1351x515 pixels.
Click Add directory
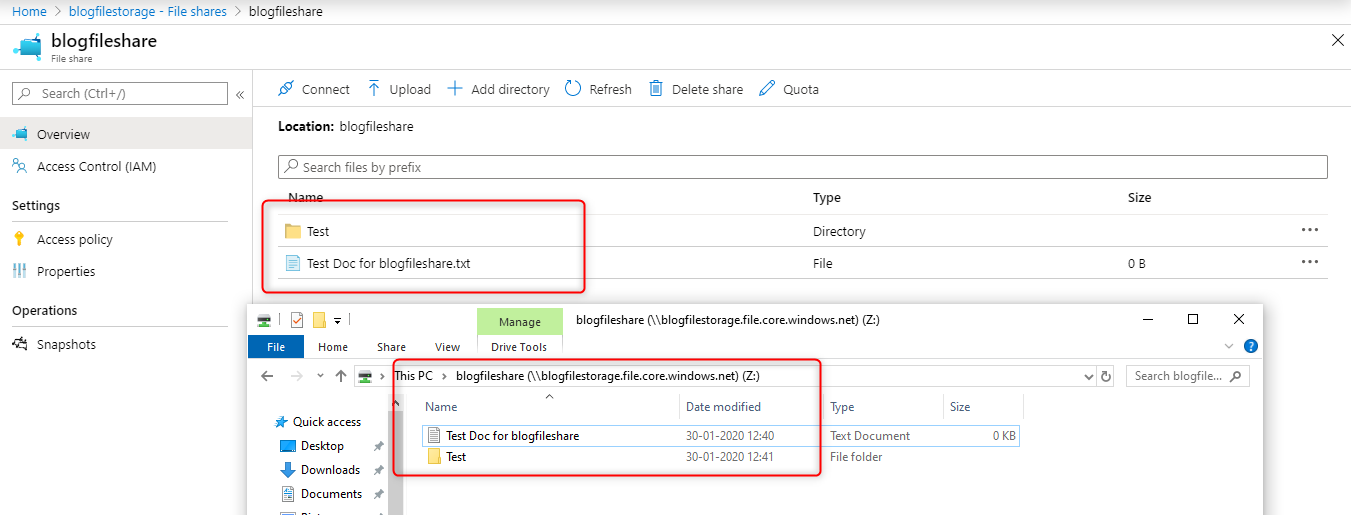click(498, 89)
